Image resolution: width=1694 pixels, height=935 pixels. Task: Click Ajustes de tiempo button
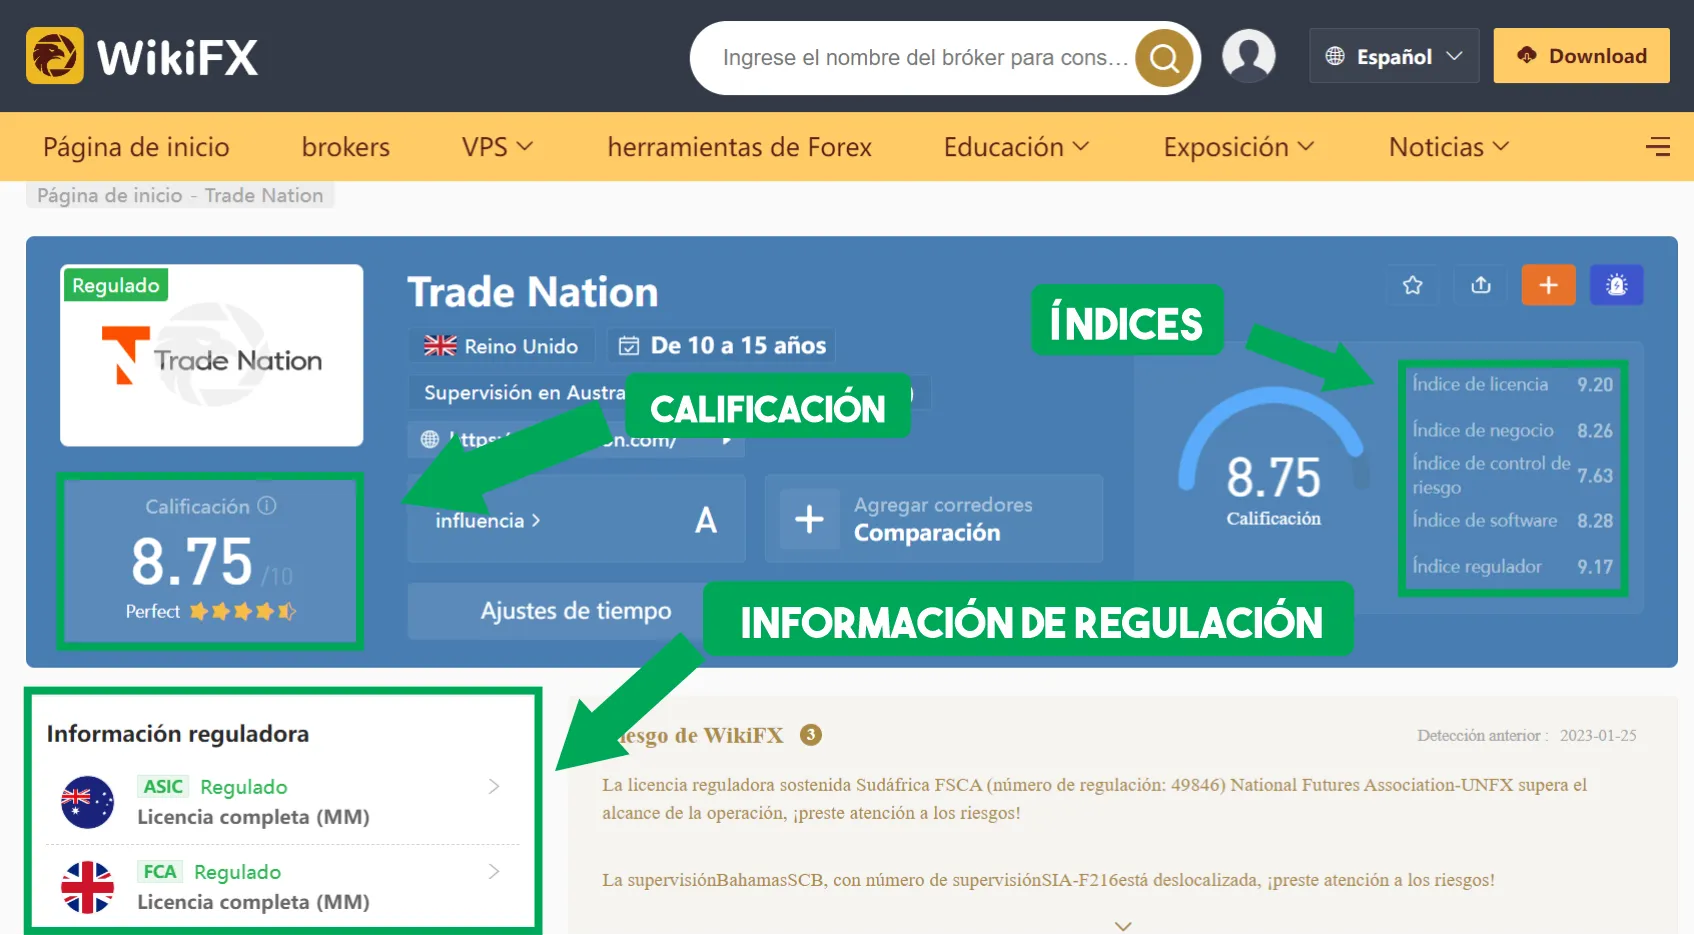[x=576, y=611]
